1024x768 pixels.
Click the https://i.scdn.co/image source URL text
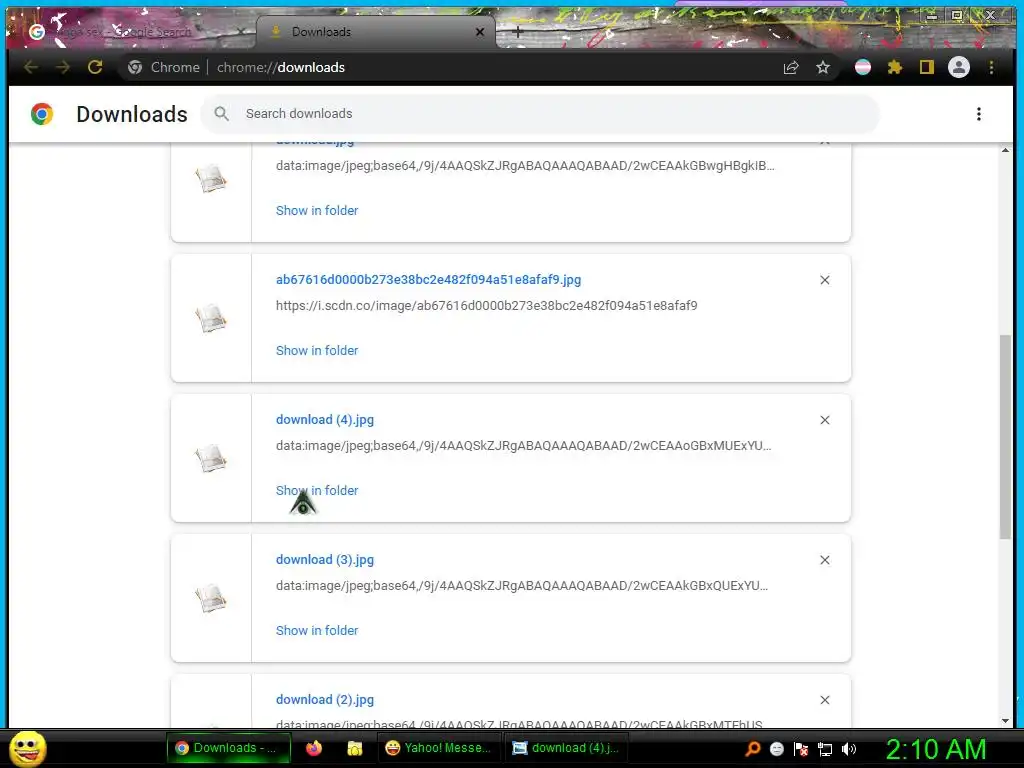[x=487, y=305]
